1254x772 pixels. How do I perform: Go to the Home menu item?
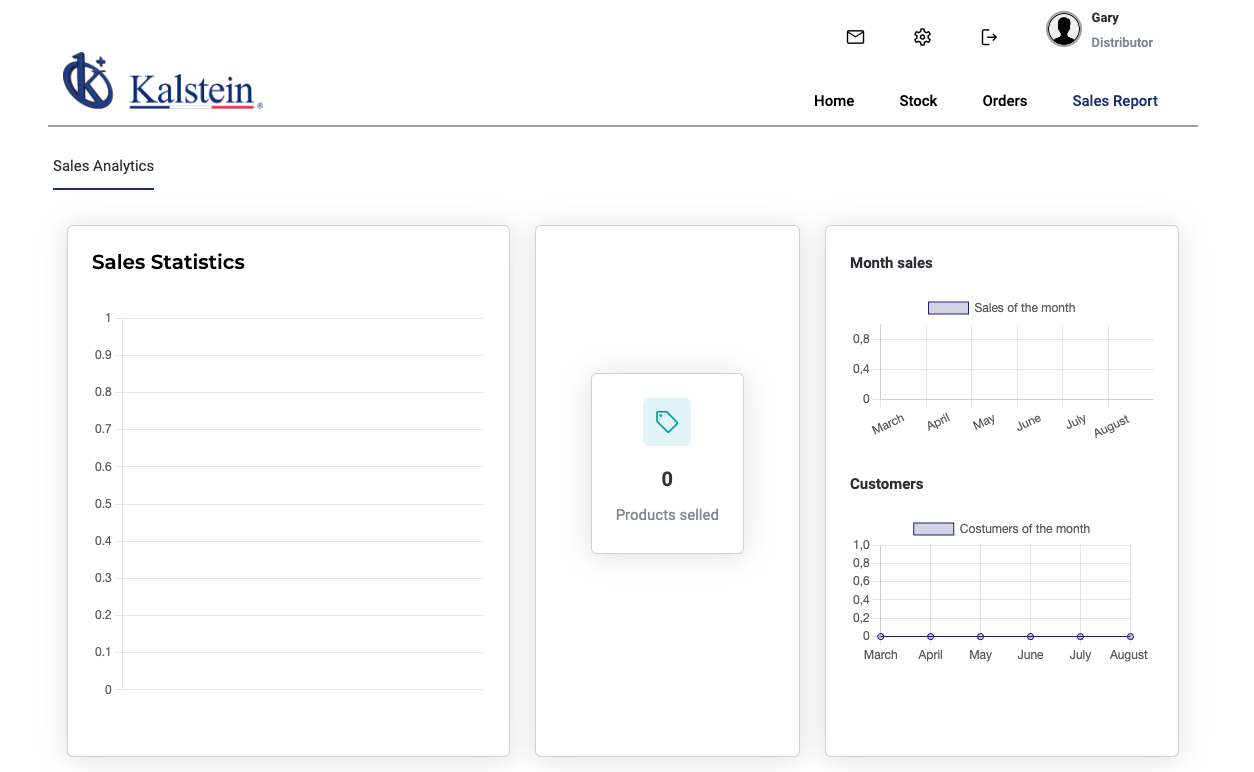tap(834, 101)
